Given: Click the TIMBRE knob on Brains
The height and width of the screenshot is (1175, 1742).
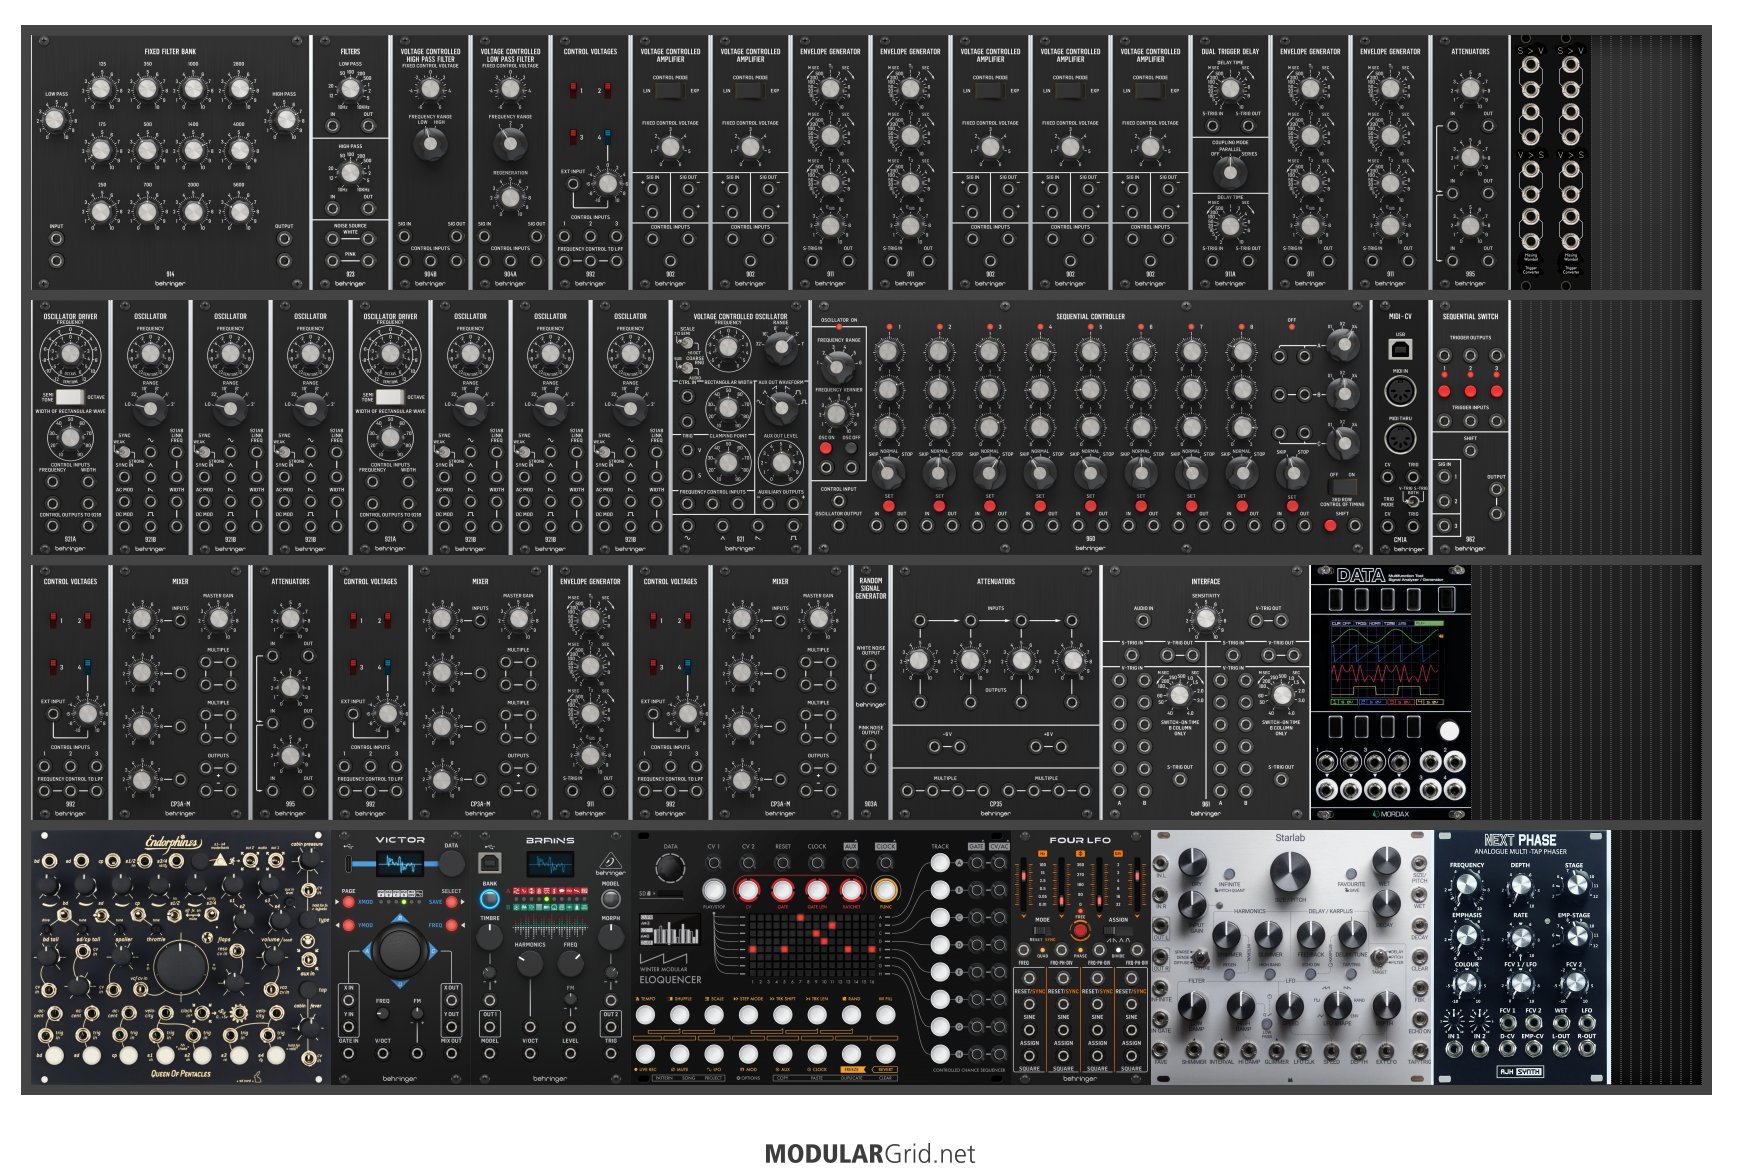Looking at the screenshot, I should [490, 937].
